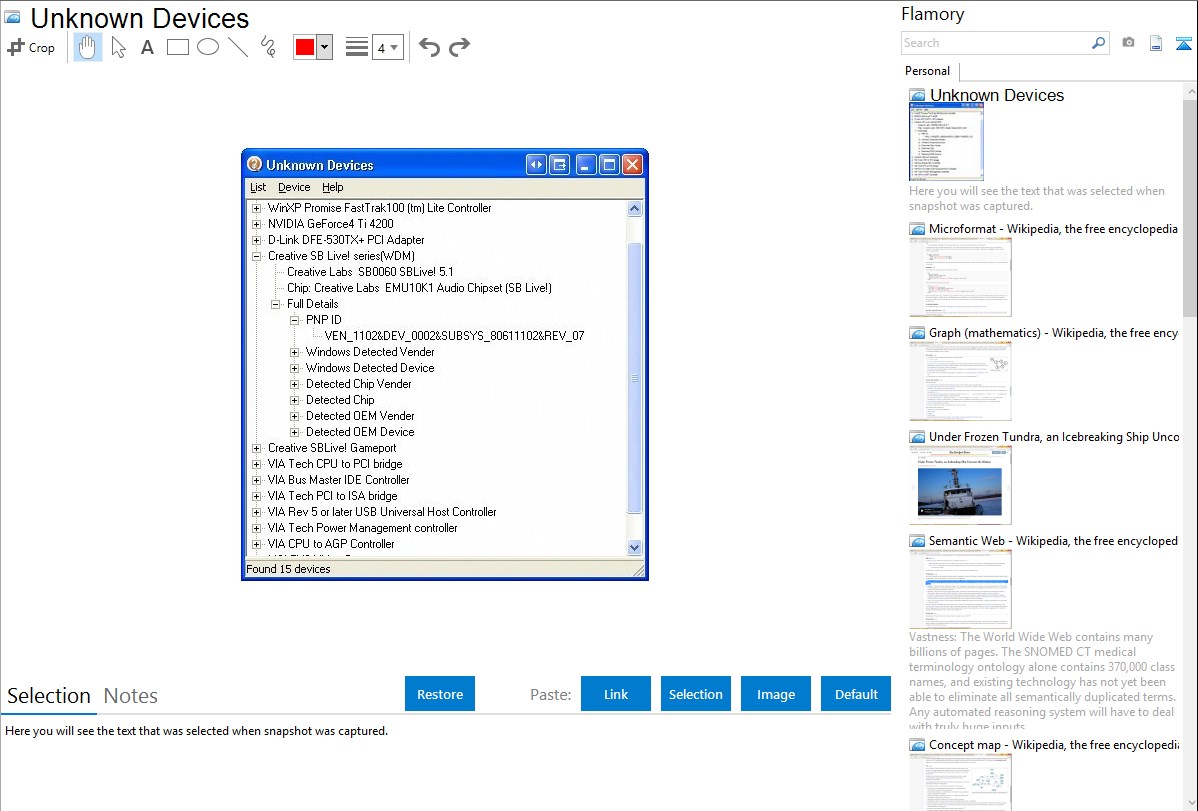1198x811 pixels.
Task: Click the line thickness icon
Action: point(357,47)
